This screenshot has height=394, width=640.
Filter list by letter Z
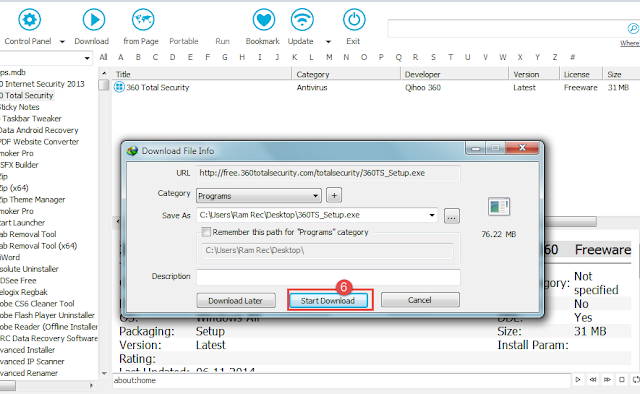click(x=555, y=57)
